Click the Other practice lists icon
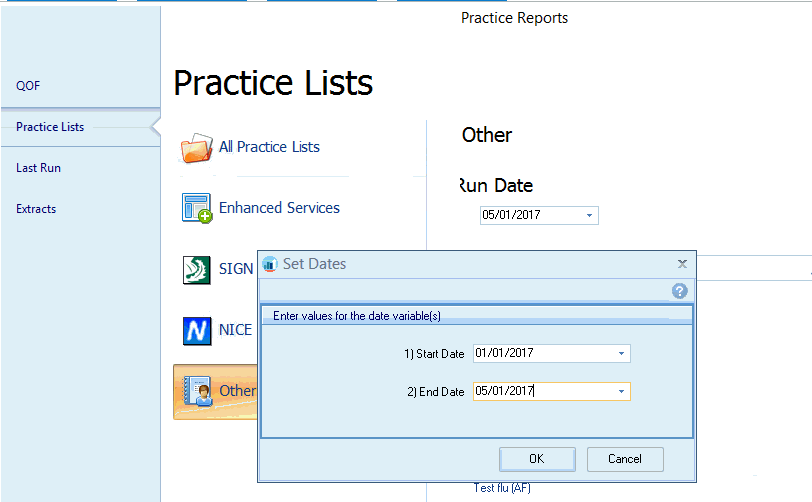 click(197, 391)
